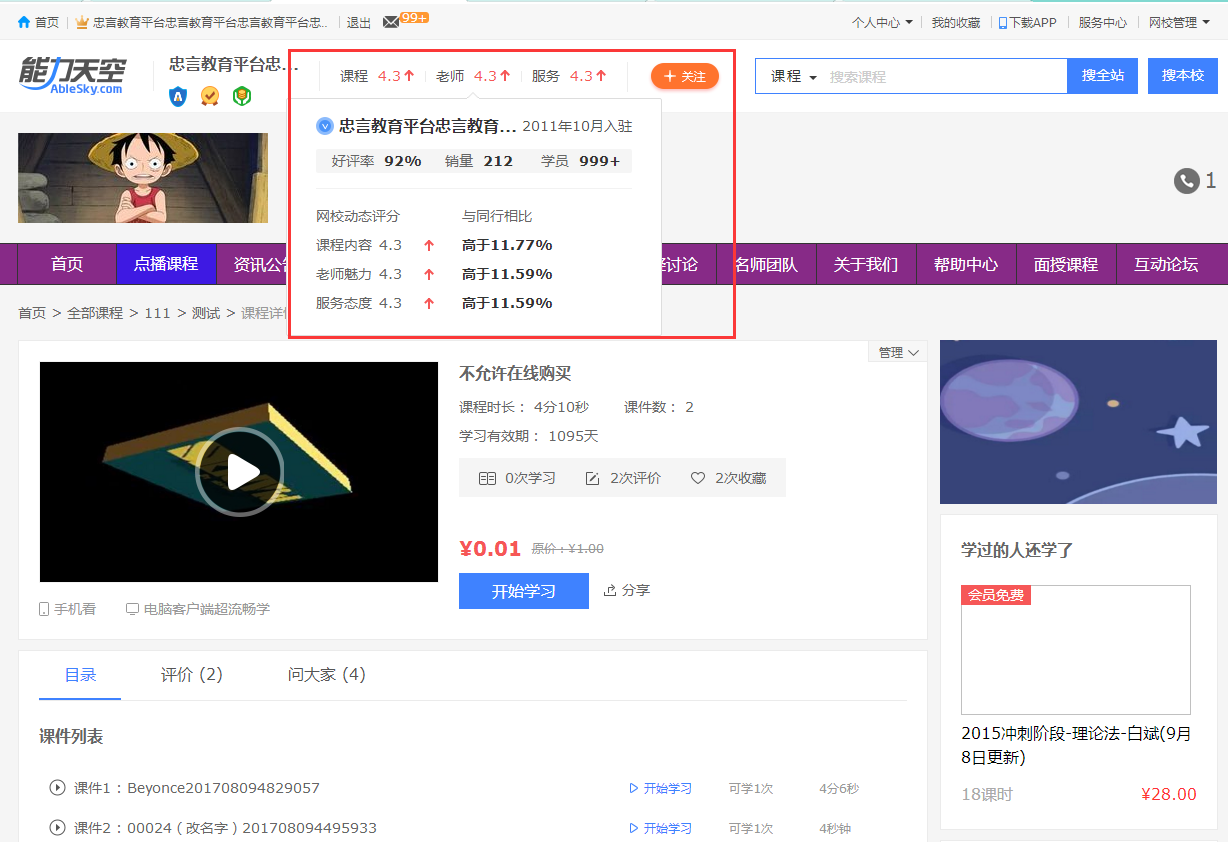1228x842 pixels.
Task: Play the course preview video
Action: (x=239, y=472)
